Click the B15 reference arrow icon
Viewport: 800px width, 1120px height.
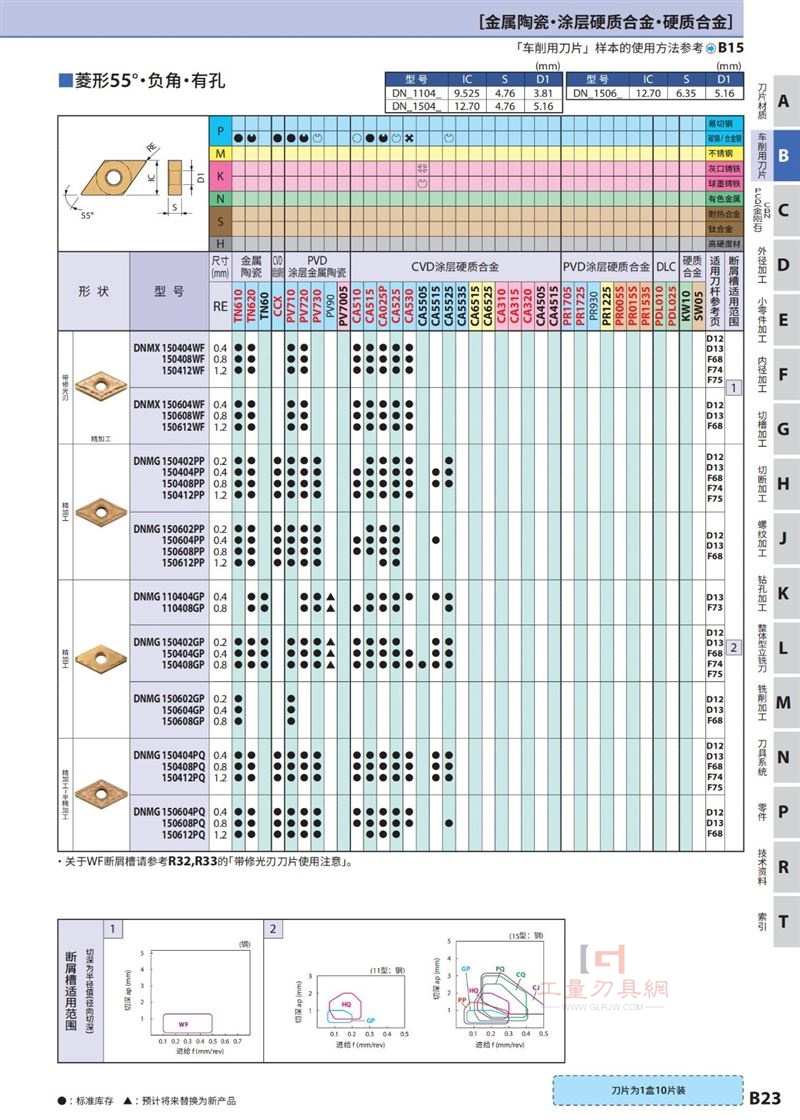[711, 48]
